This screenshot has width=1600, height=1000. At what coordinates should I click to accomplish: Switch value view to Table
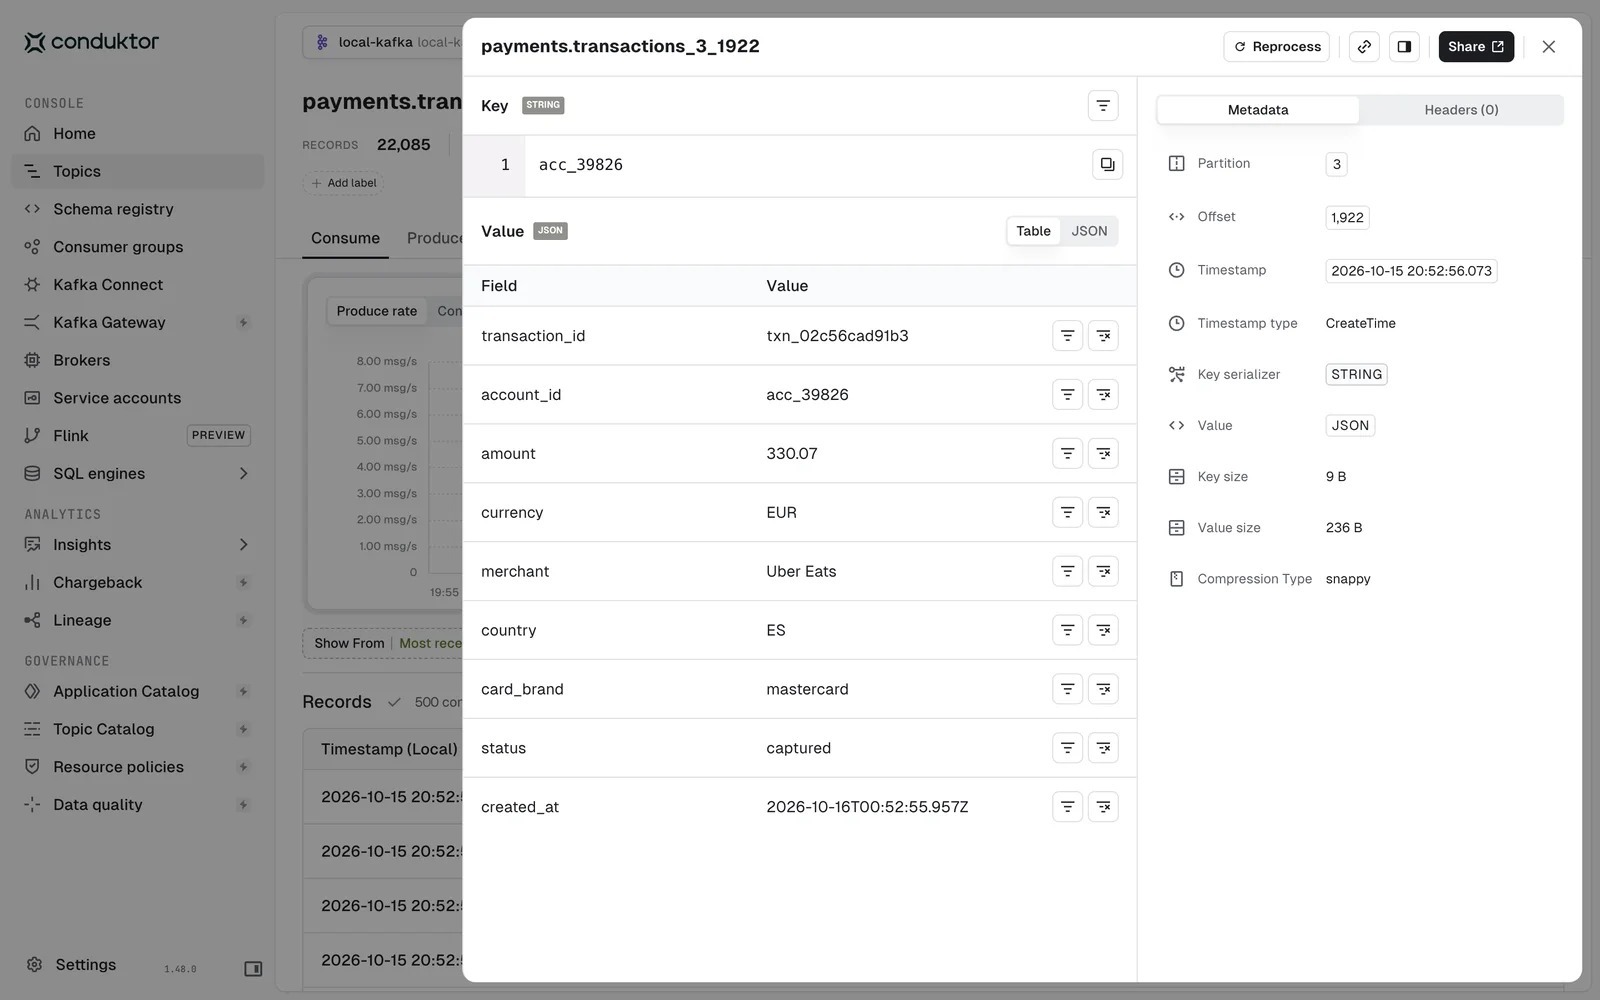pos(1033,231)
